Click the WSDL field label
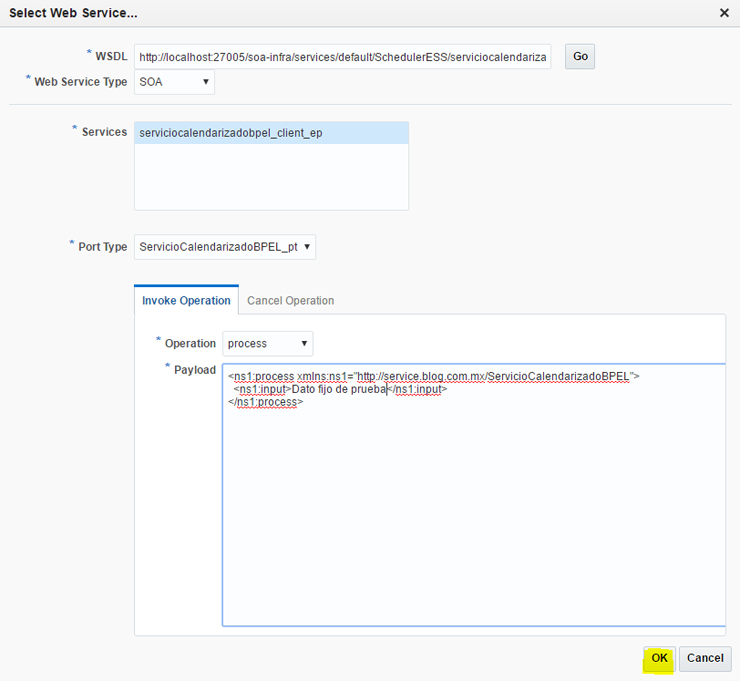The height and width of the screenshot is (681, 740). 111,56
